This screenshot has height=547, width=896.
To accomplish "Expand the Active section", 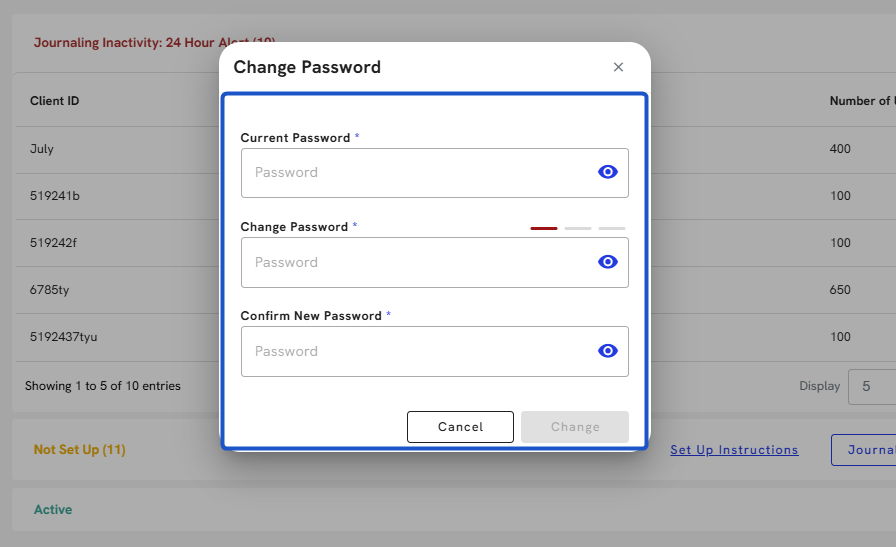I will point(53,510).
